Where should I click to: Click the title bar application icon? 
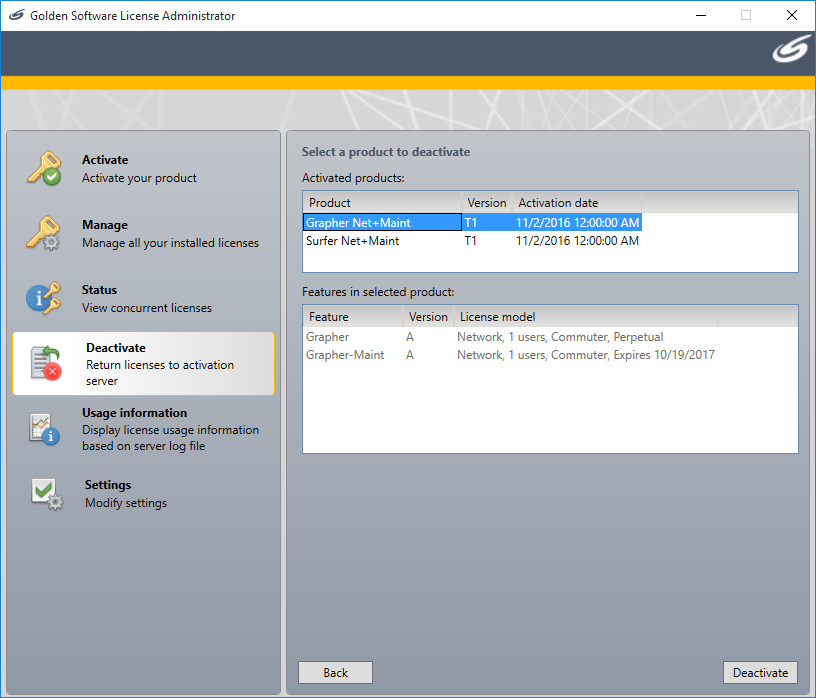click(15, 15)
